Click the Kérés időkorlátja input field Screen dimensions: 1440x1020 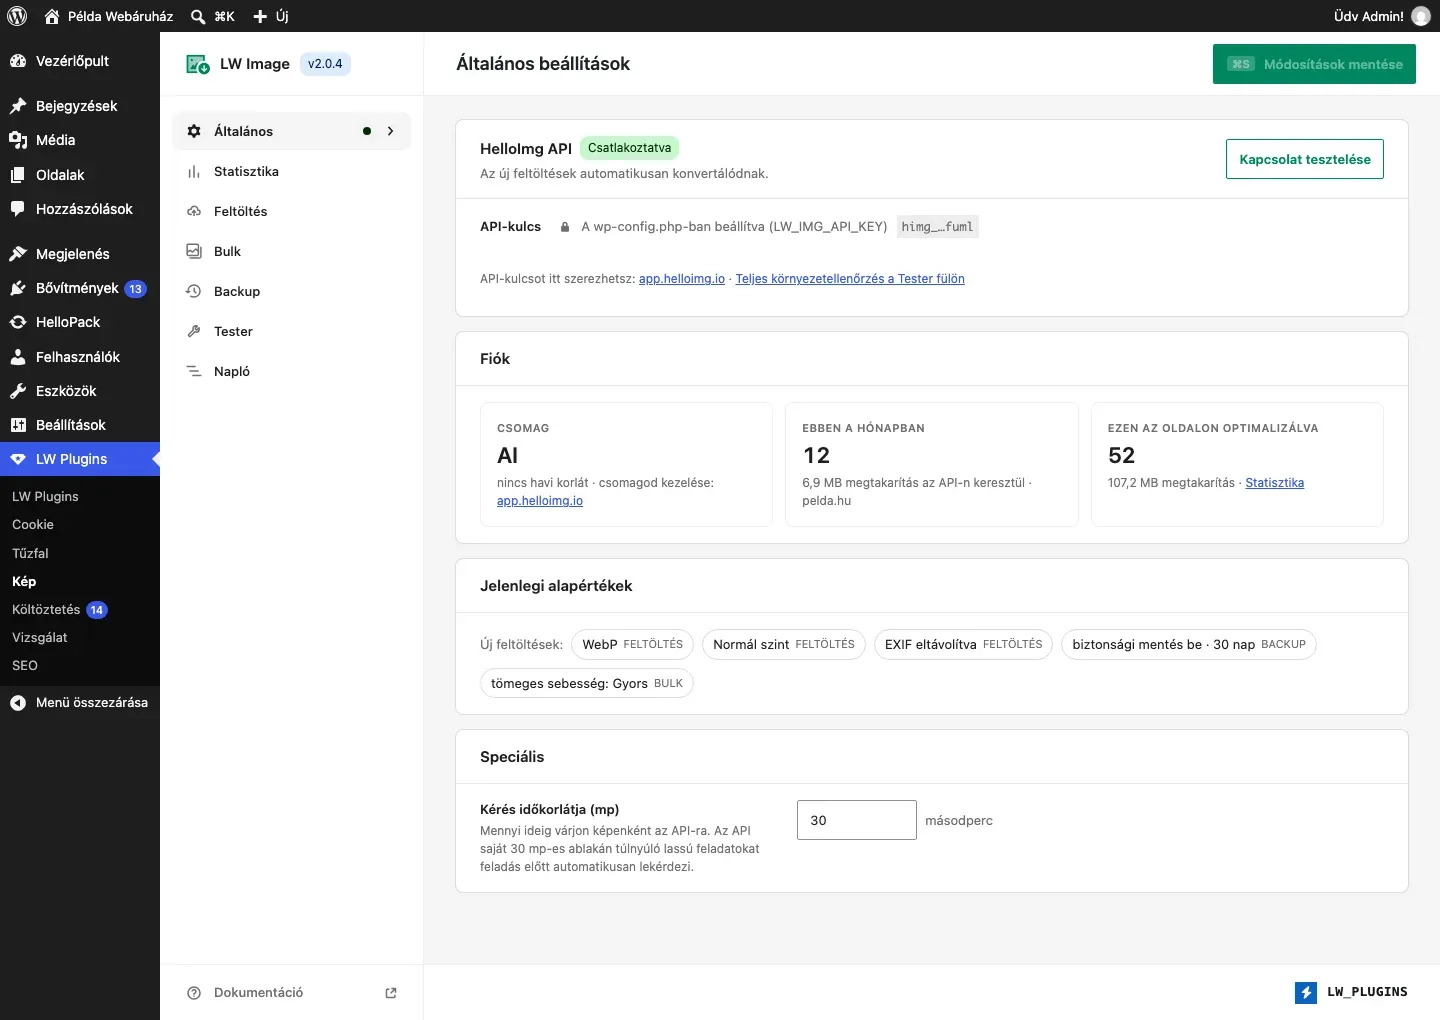(x=857, y=820)
